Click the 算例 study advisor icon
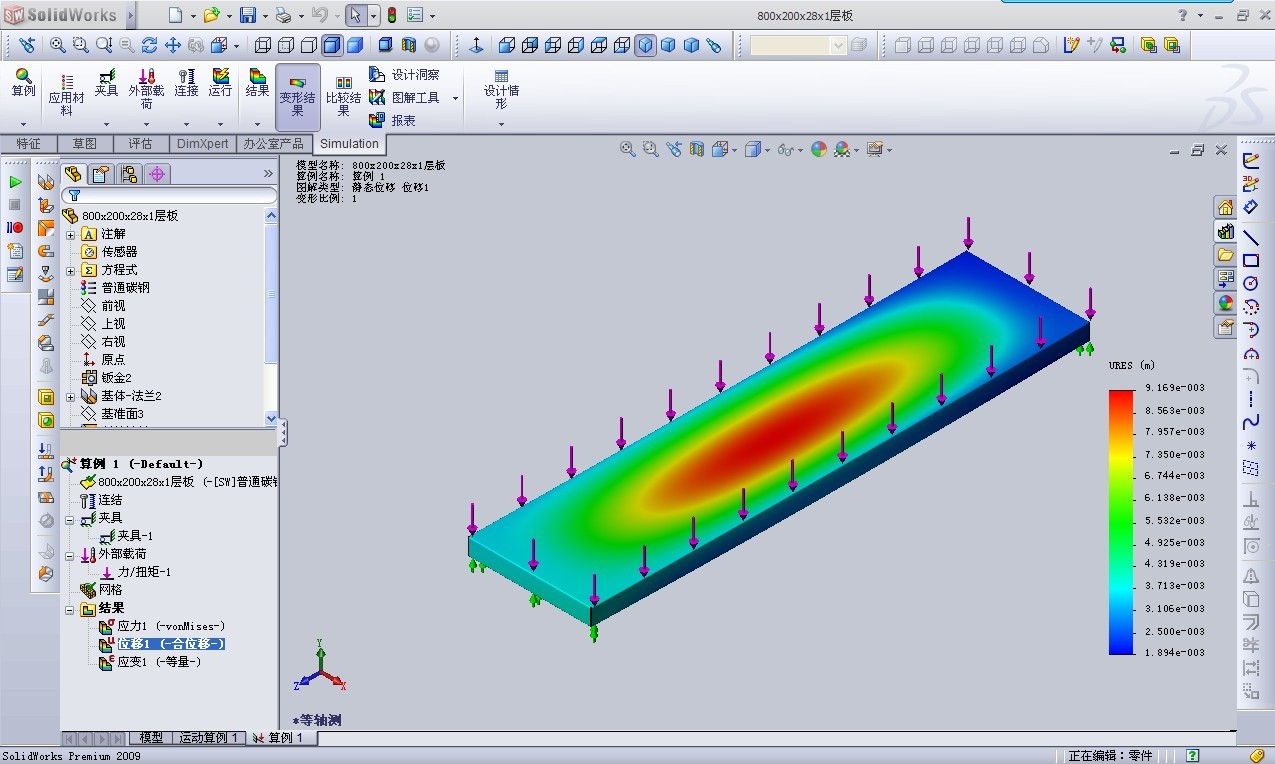 point(23,83)
